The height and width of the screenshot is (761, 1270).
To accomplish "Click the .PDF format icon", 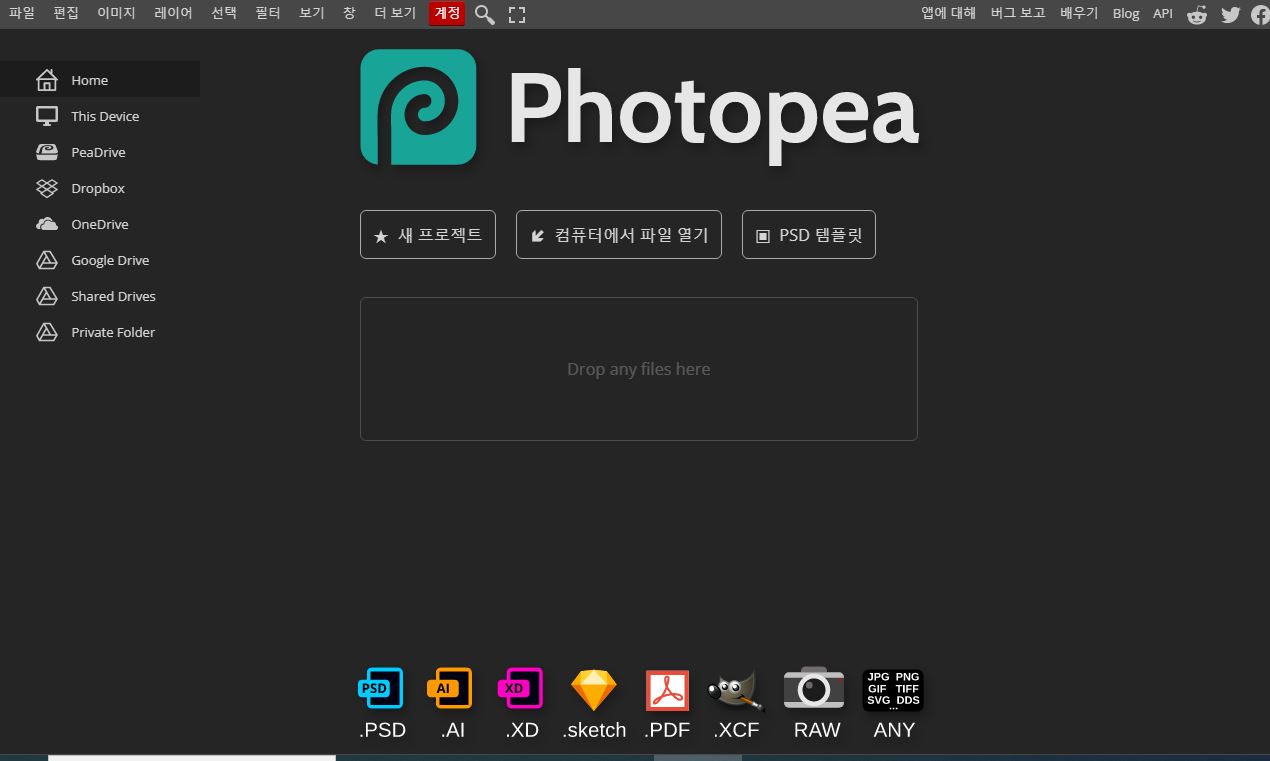I will click(667, 690).
